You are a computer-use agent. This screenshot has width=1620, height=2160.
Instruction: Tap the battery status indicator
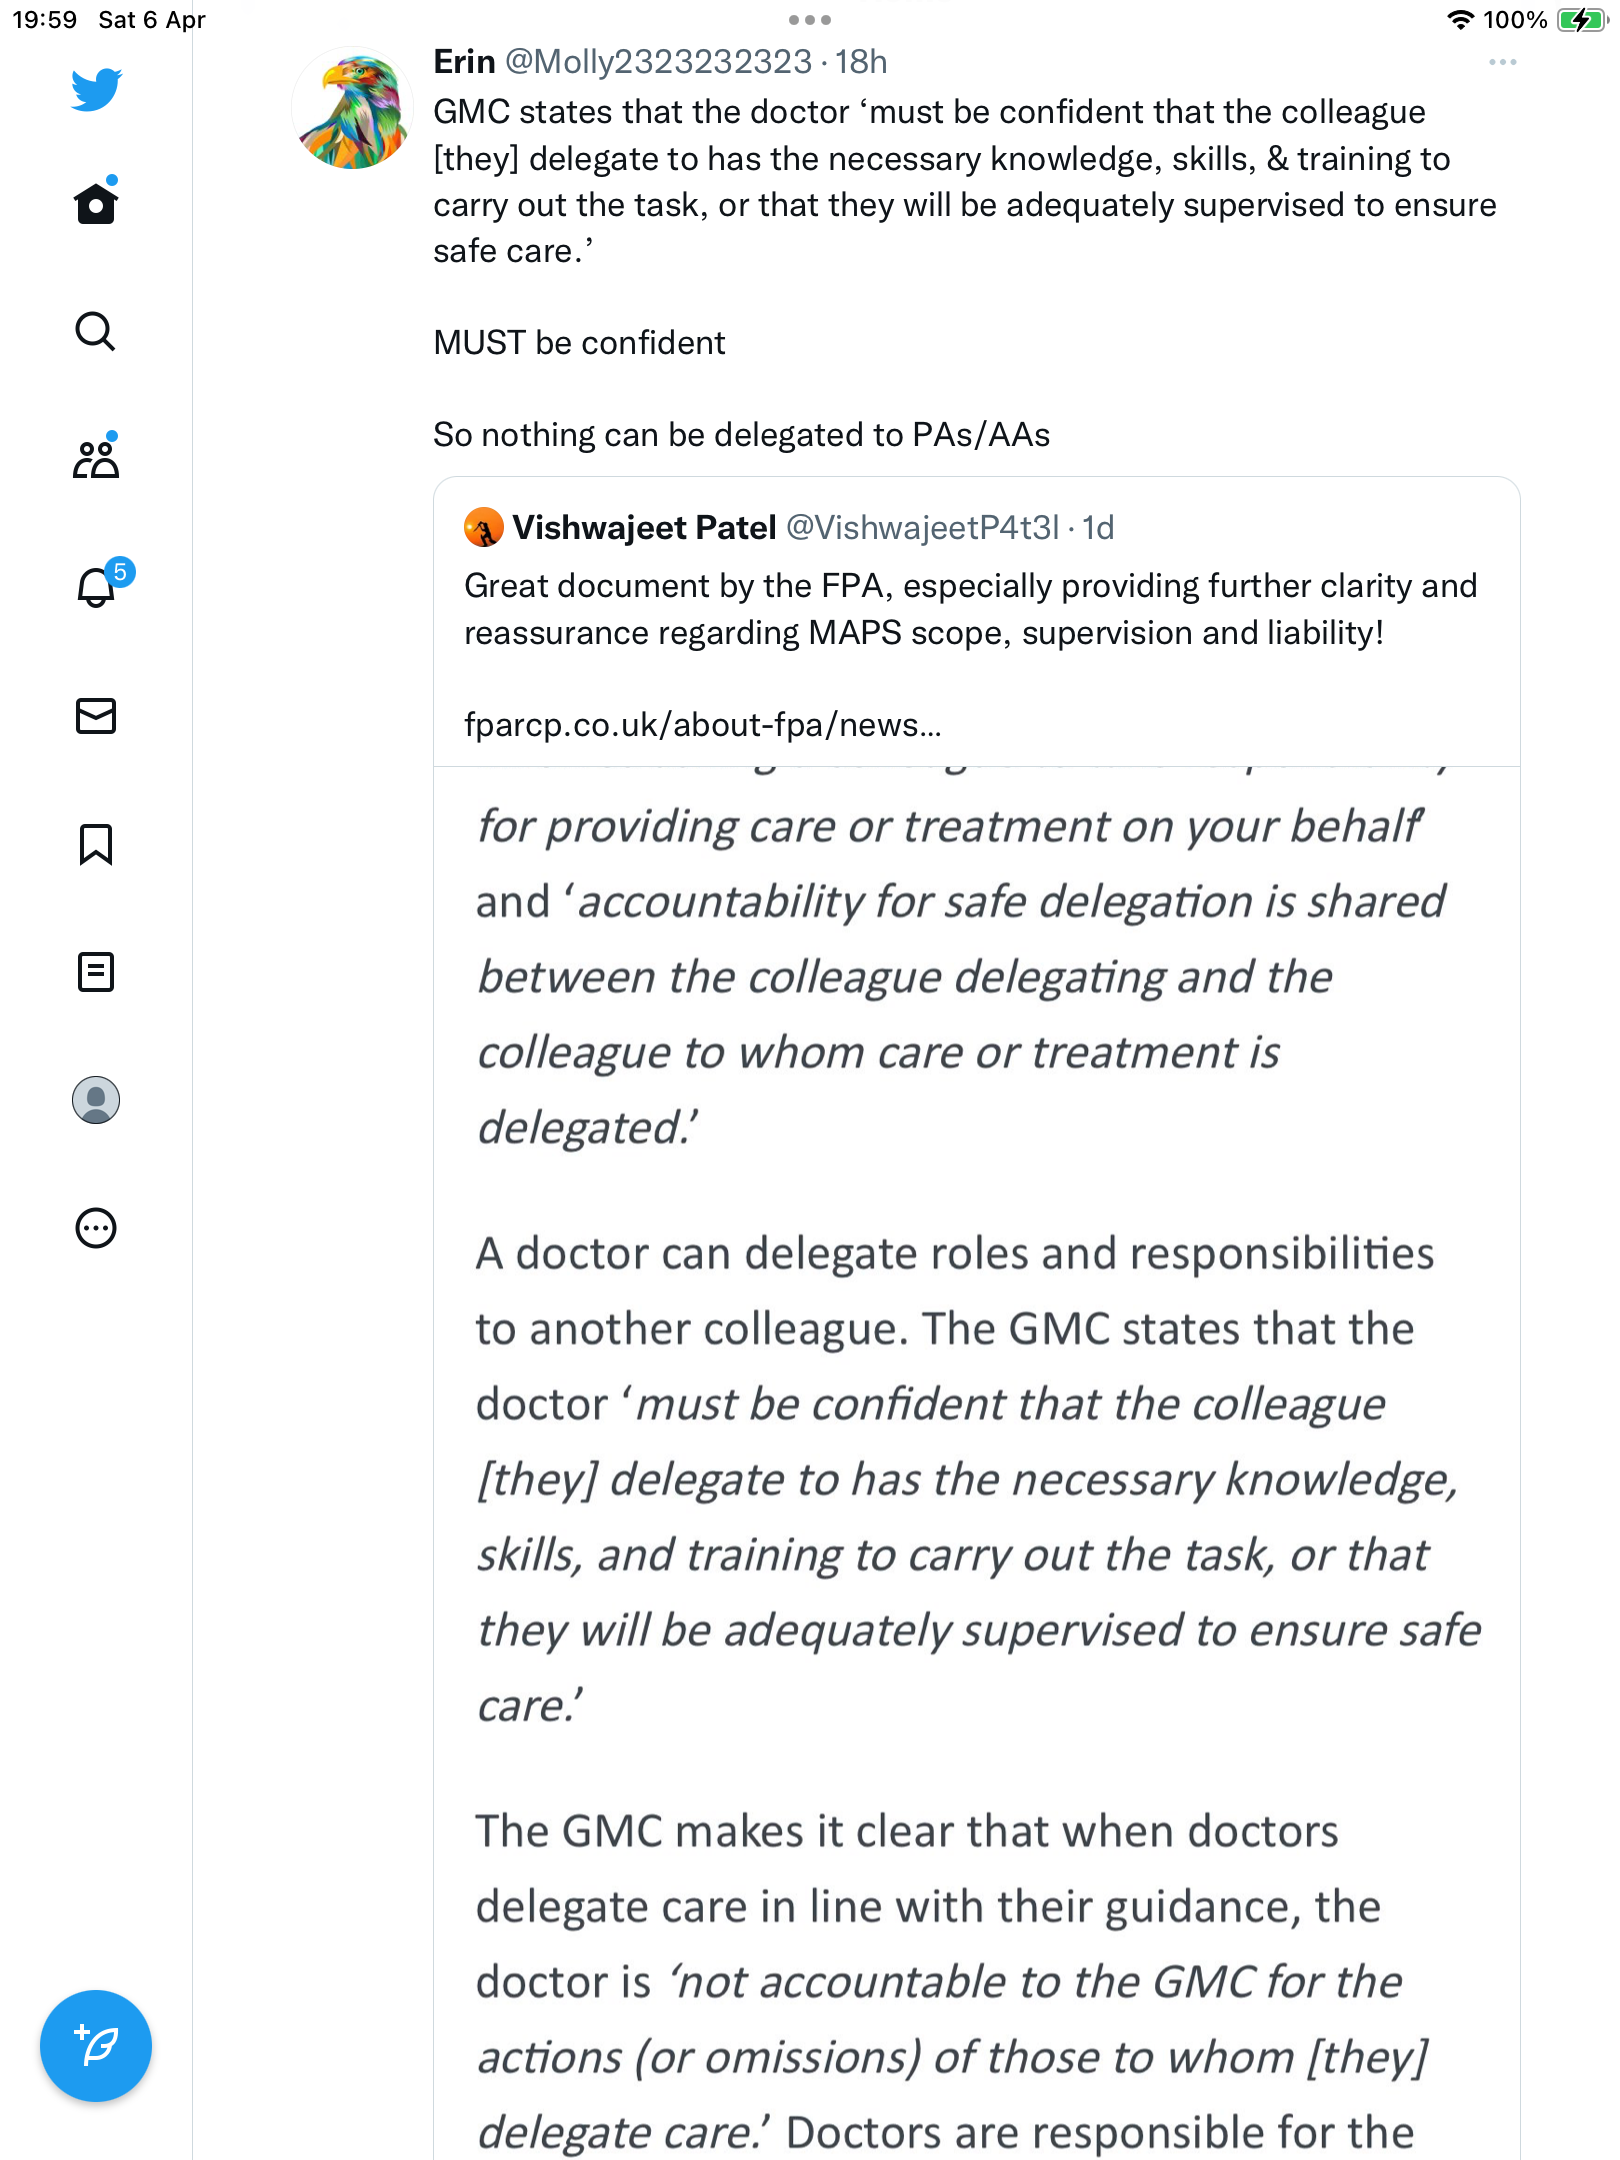[1581, 20]
